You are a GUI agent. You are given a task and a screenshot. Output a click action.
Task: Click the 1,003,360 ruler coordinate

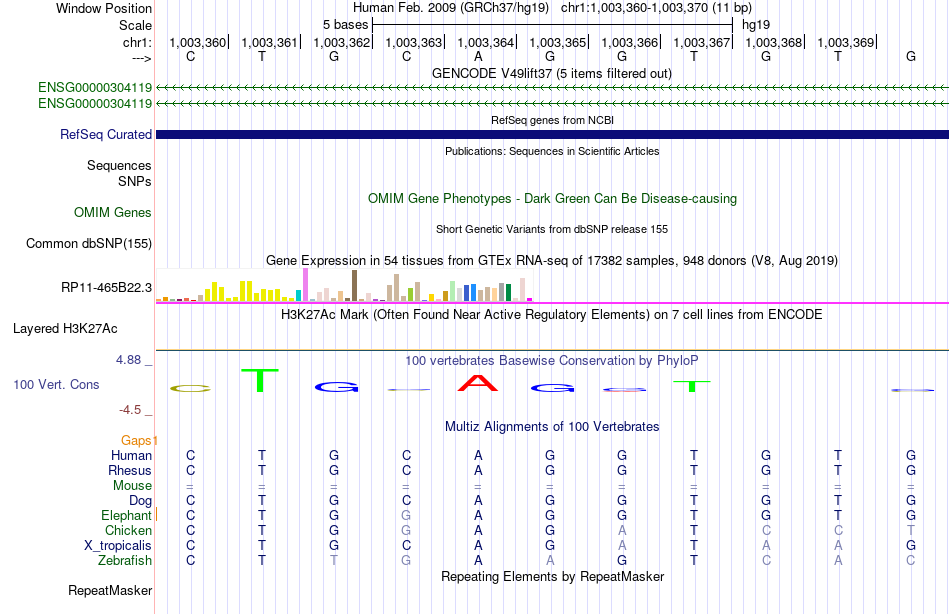click(198, 42)
